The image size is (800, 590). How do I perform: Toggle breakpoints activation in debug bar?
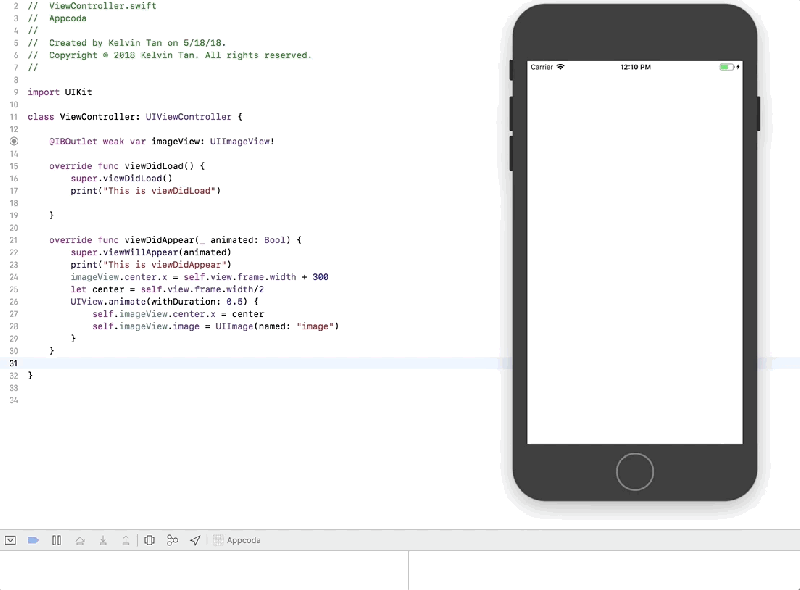[x=31, y=540]
